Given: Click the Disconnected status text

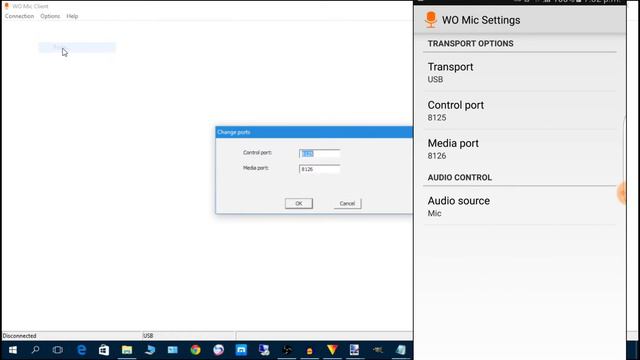Looking at the screenshot, I should 20,336.
